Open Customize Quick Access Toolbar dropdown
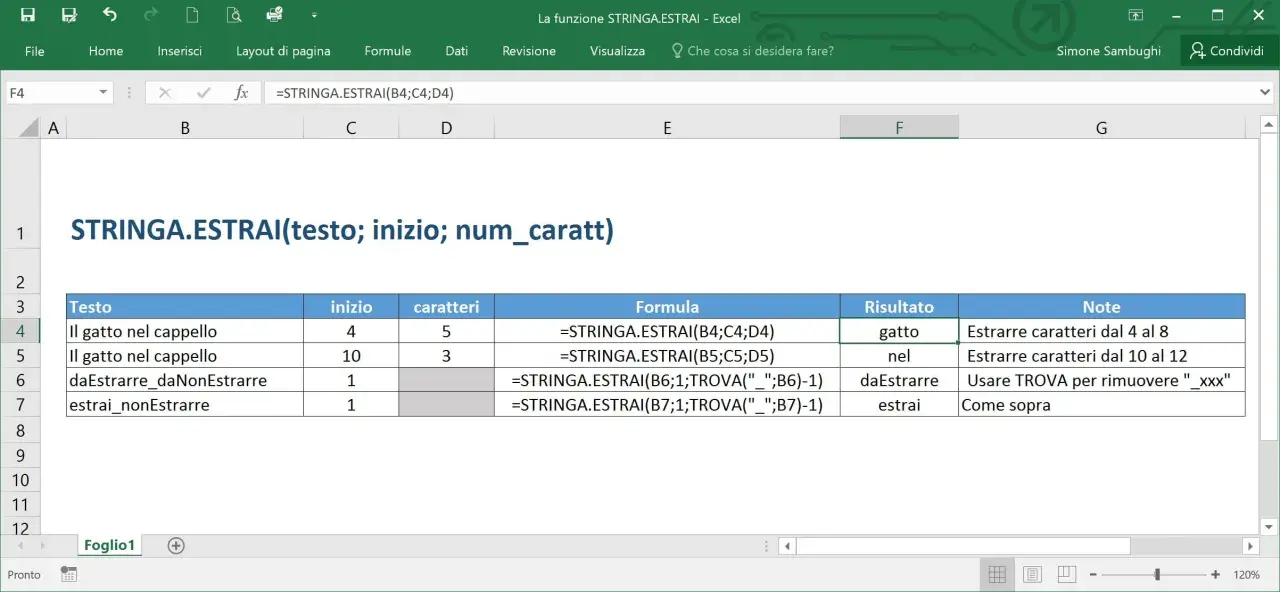The image size is (1280, 592). [315, 16]
